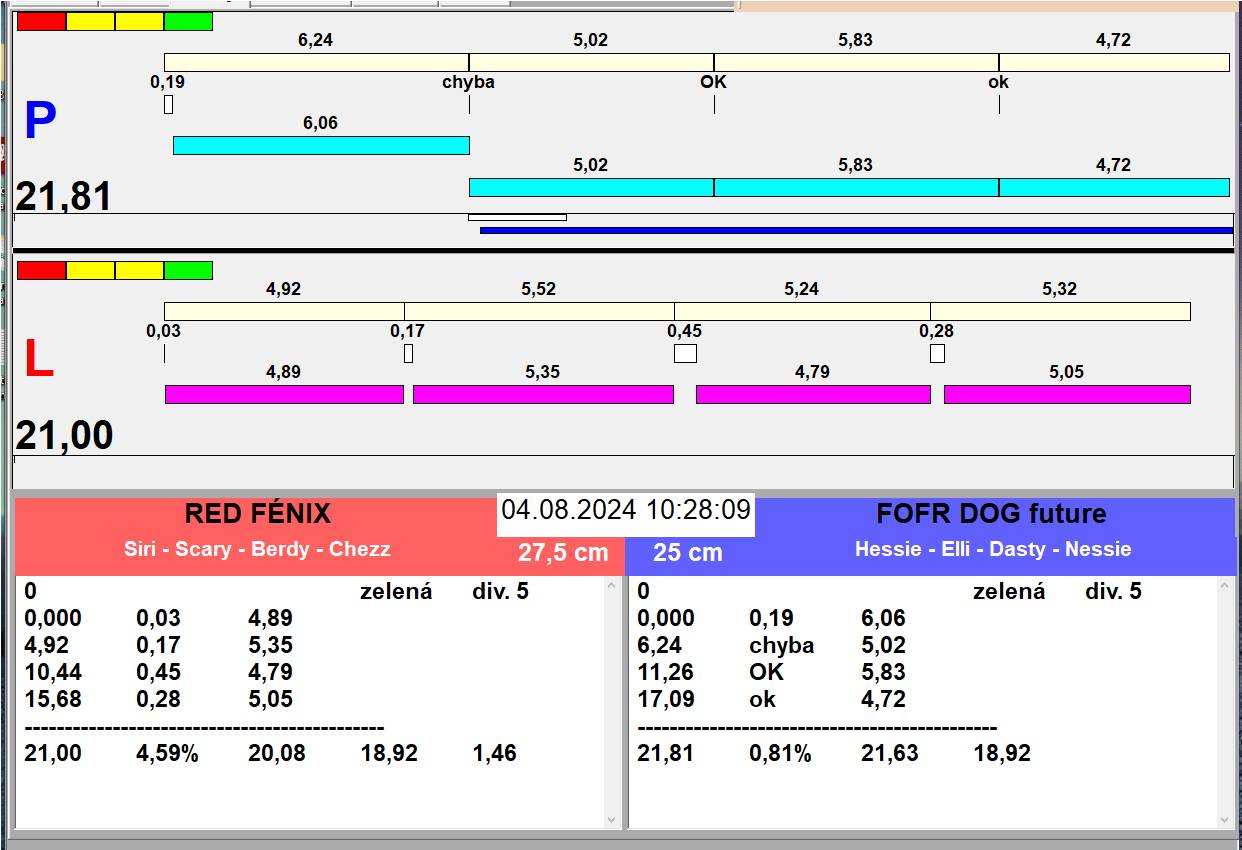Select the RED FÉNIX team header

257,514
